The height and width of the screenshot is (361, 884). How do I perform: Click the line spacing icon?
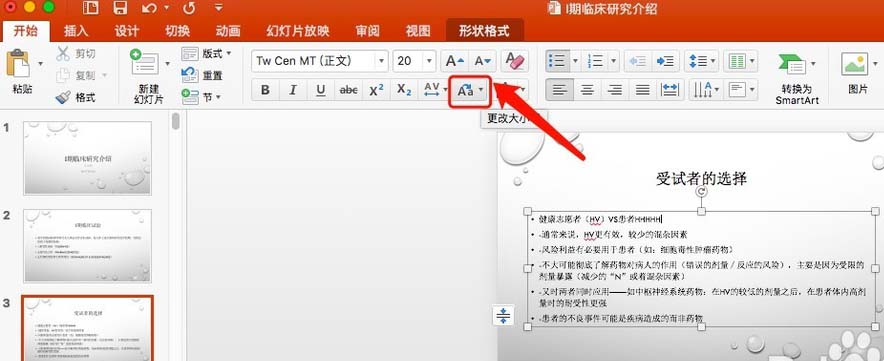698,61
